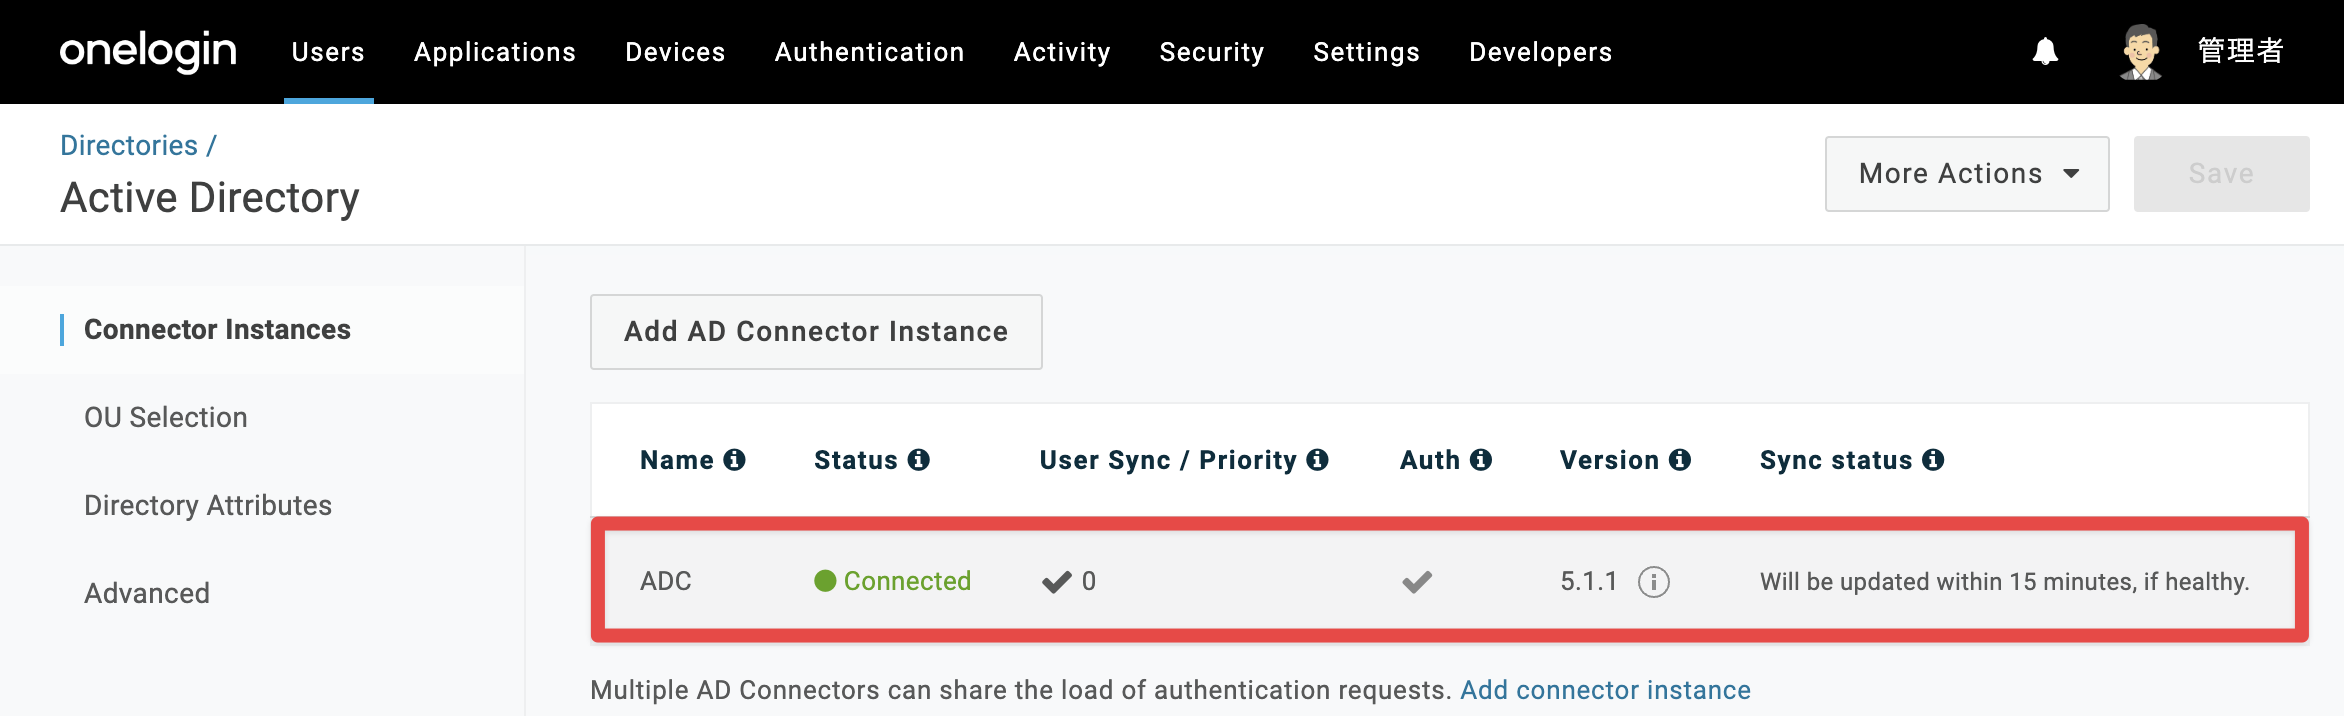Screen dimensions: 2344x716
Task: Click the Version column header
Action: point(1609,460)
